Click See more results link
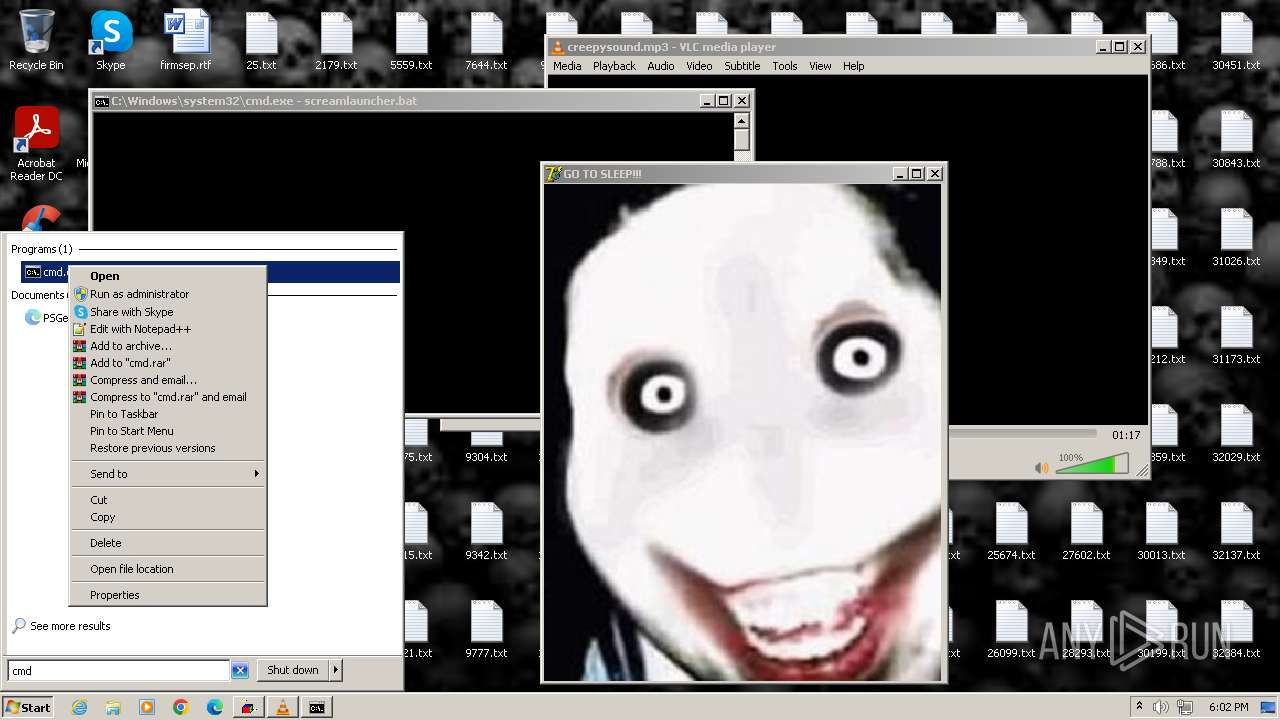This screenshot has height=720, width=1280. [x=70, y=626]
